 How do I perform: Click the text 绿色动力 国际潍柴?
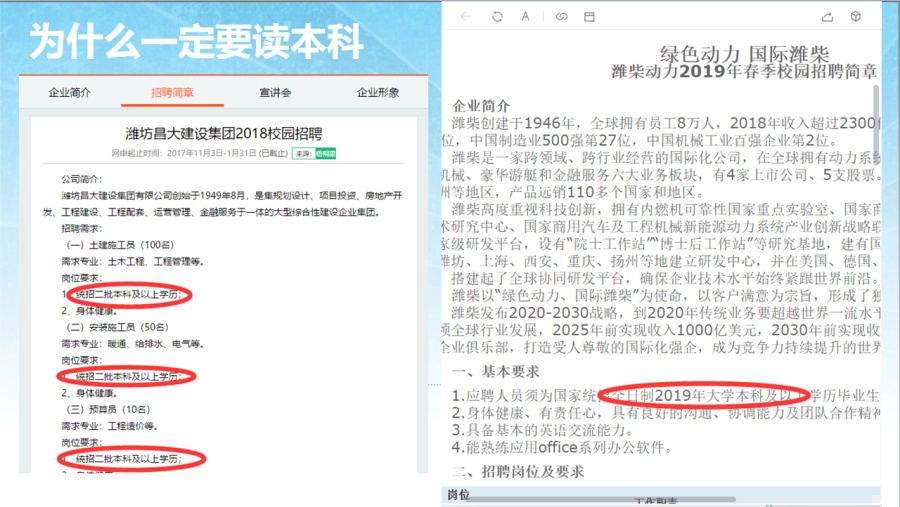tap(744, 54)
